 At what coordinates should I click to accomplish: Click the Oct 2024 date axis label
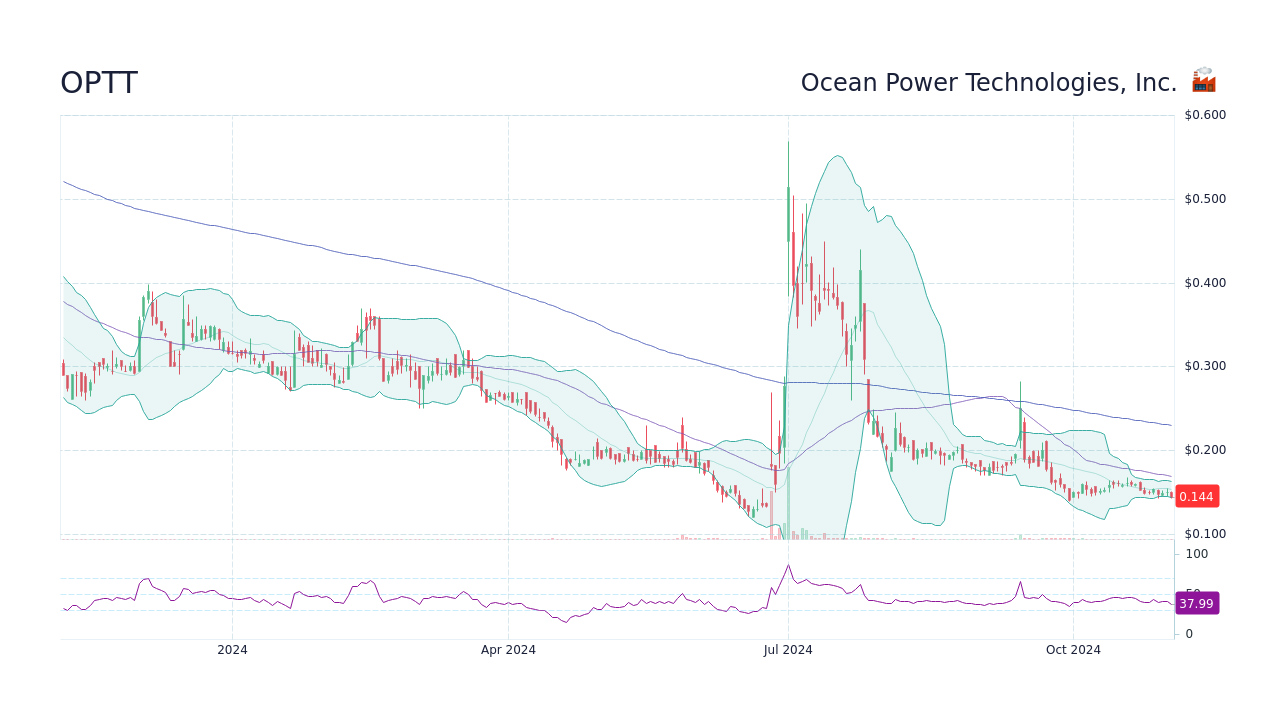click(1073, 650)
